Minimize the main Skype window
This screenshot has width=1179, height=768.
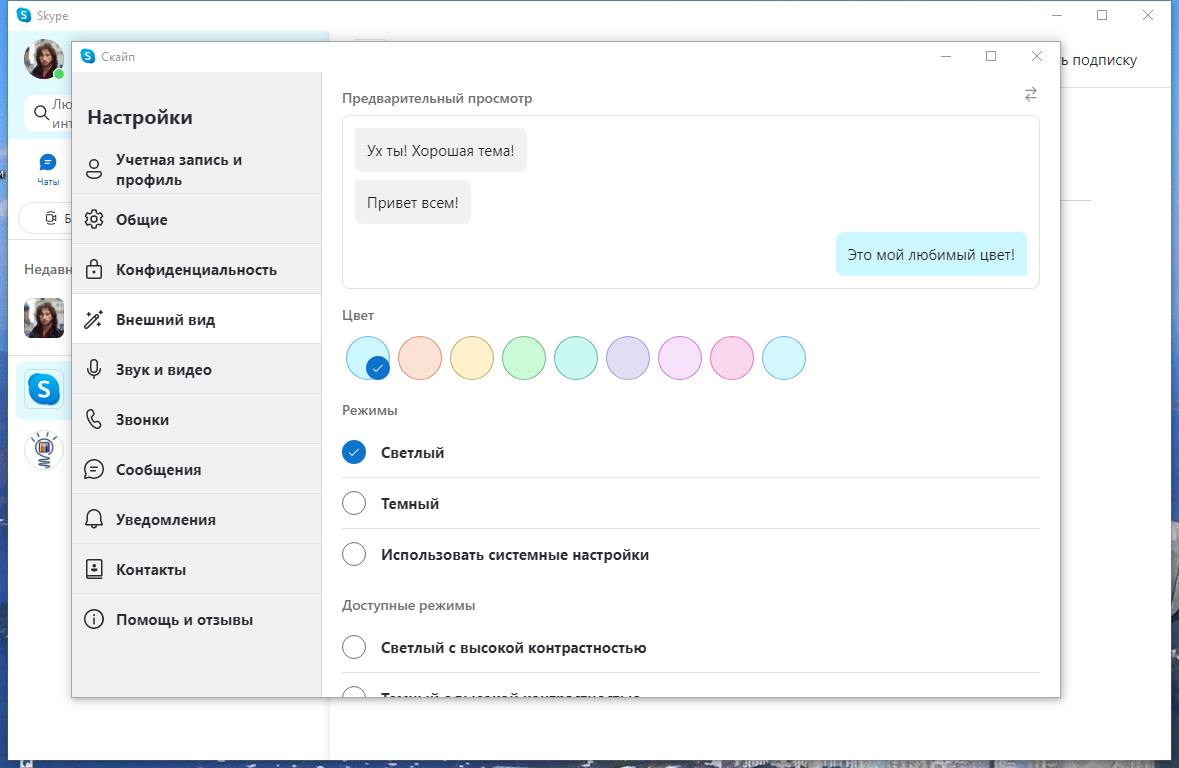[1056, 15]
